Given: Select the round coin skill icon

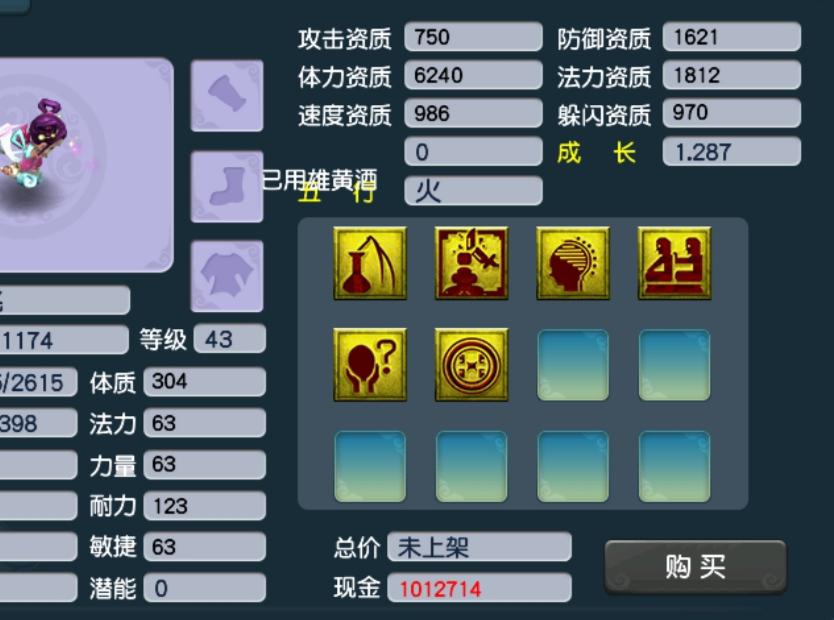Looking at the screenshot, I should pyautogui.click(x=471, y=364).
